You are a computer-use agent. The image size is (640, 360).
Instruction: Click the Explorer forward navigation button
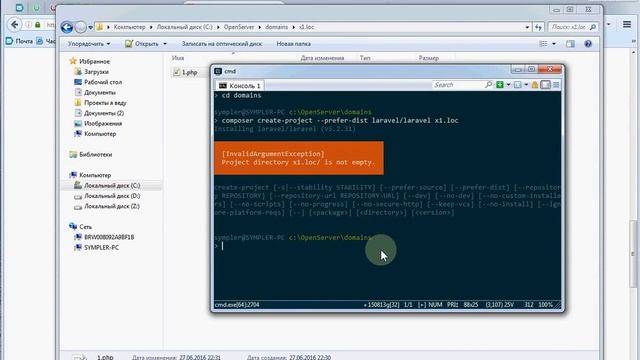pyautogui.click(x=81, y=27)
